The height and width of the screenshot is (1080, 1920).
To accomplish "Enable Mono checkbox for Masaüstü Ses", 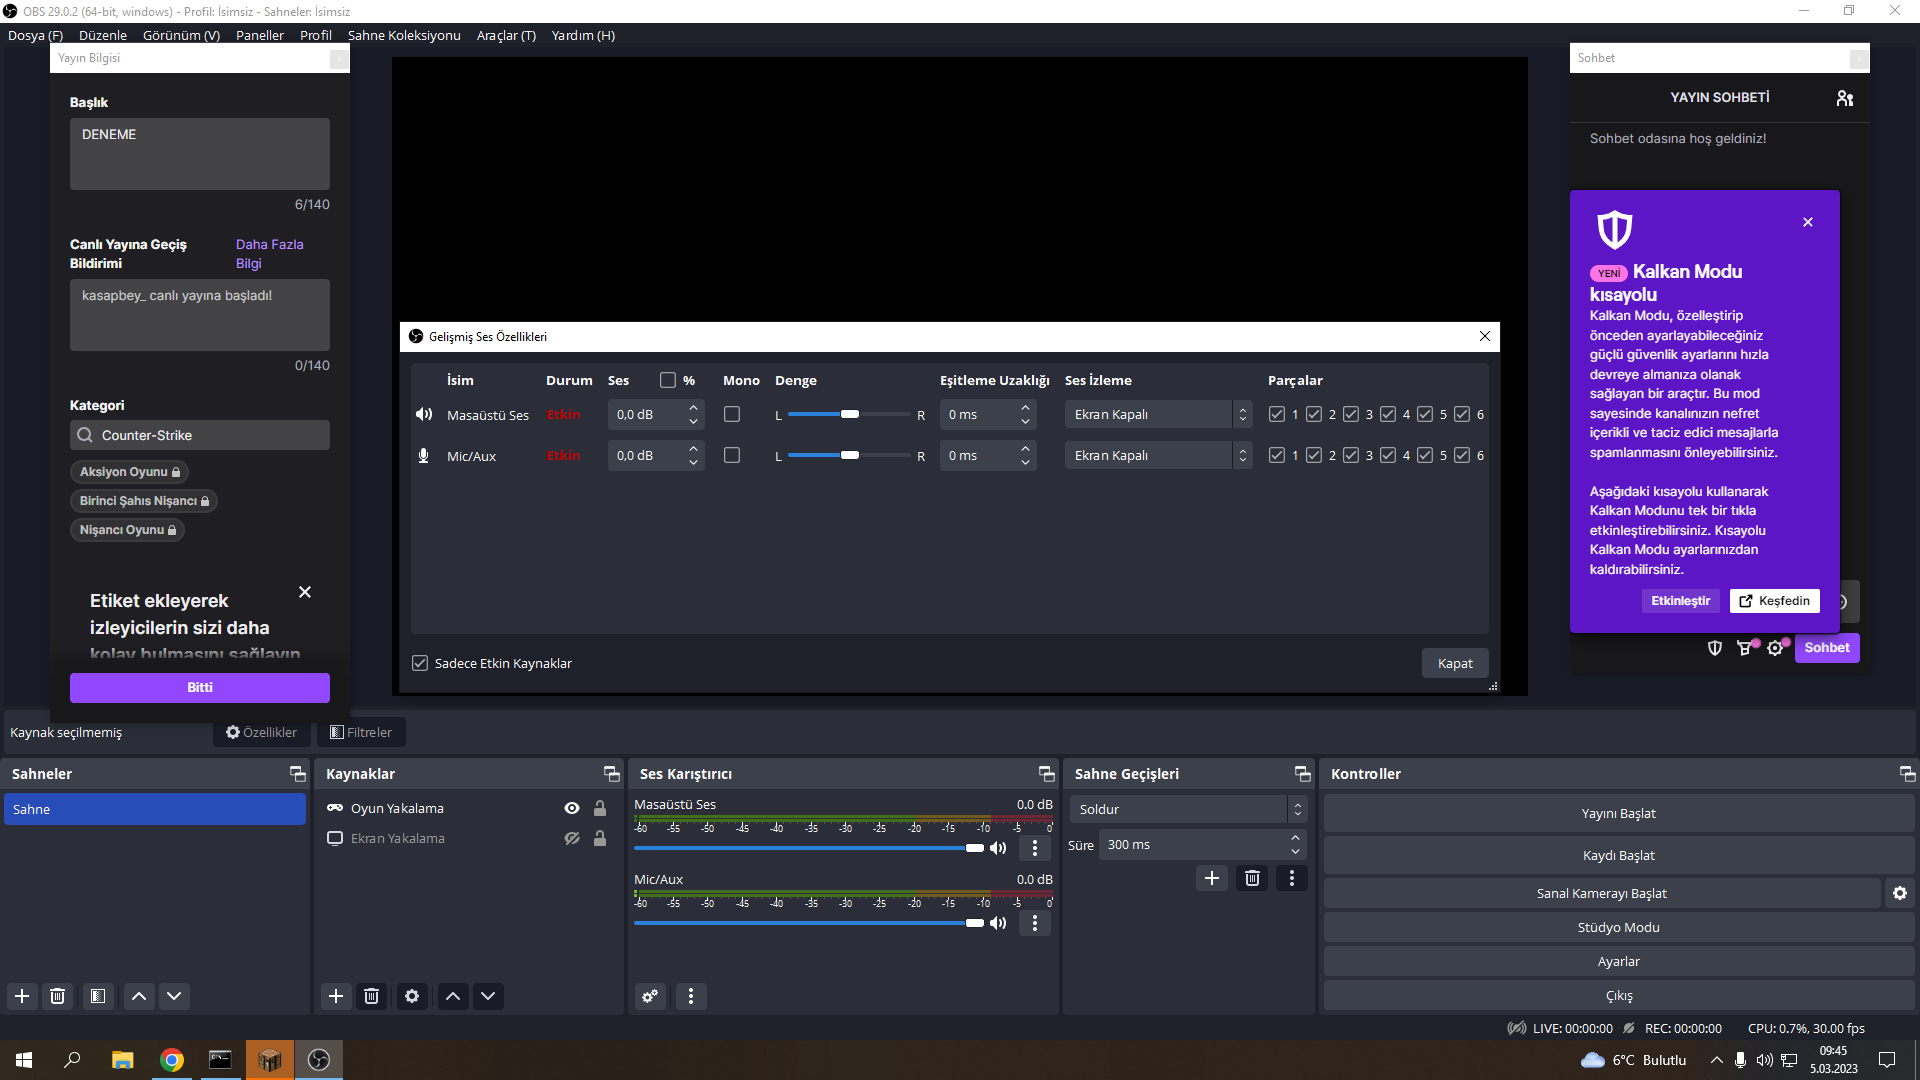I will 732,414.
